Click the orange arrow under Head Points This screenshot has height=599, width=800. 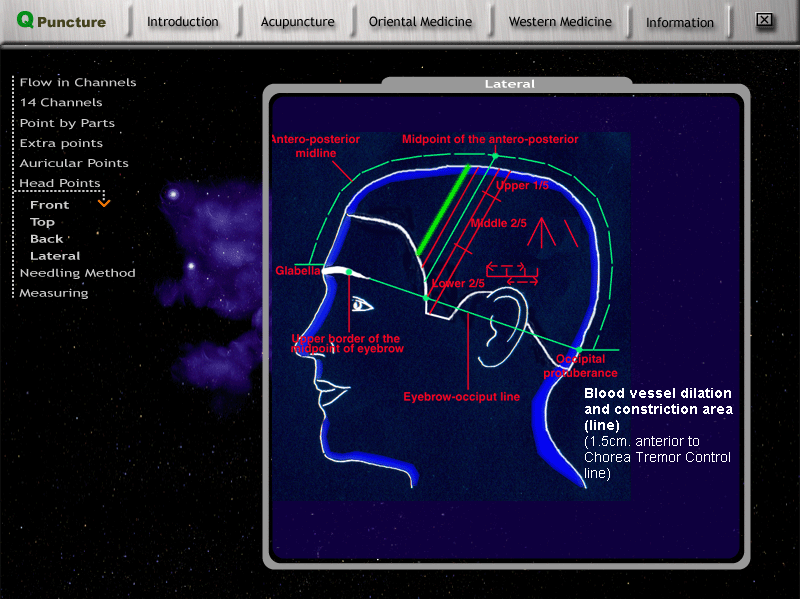coord(104,203)
